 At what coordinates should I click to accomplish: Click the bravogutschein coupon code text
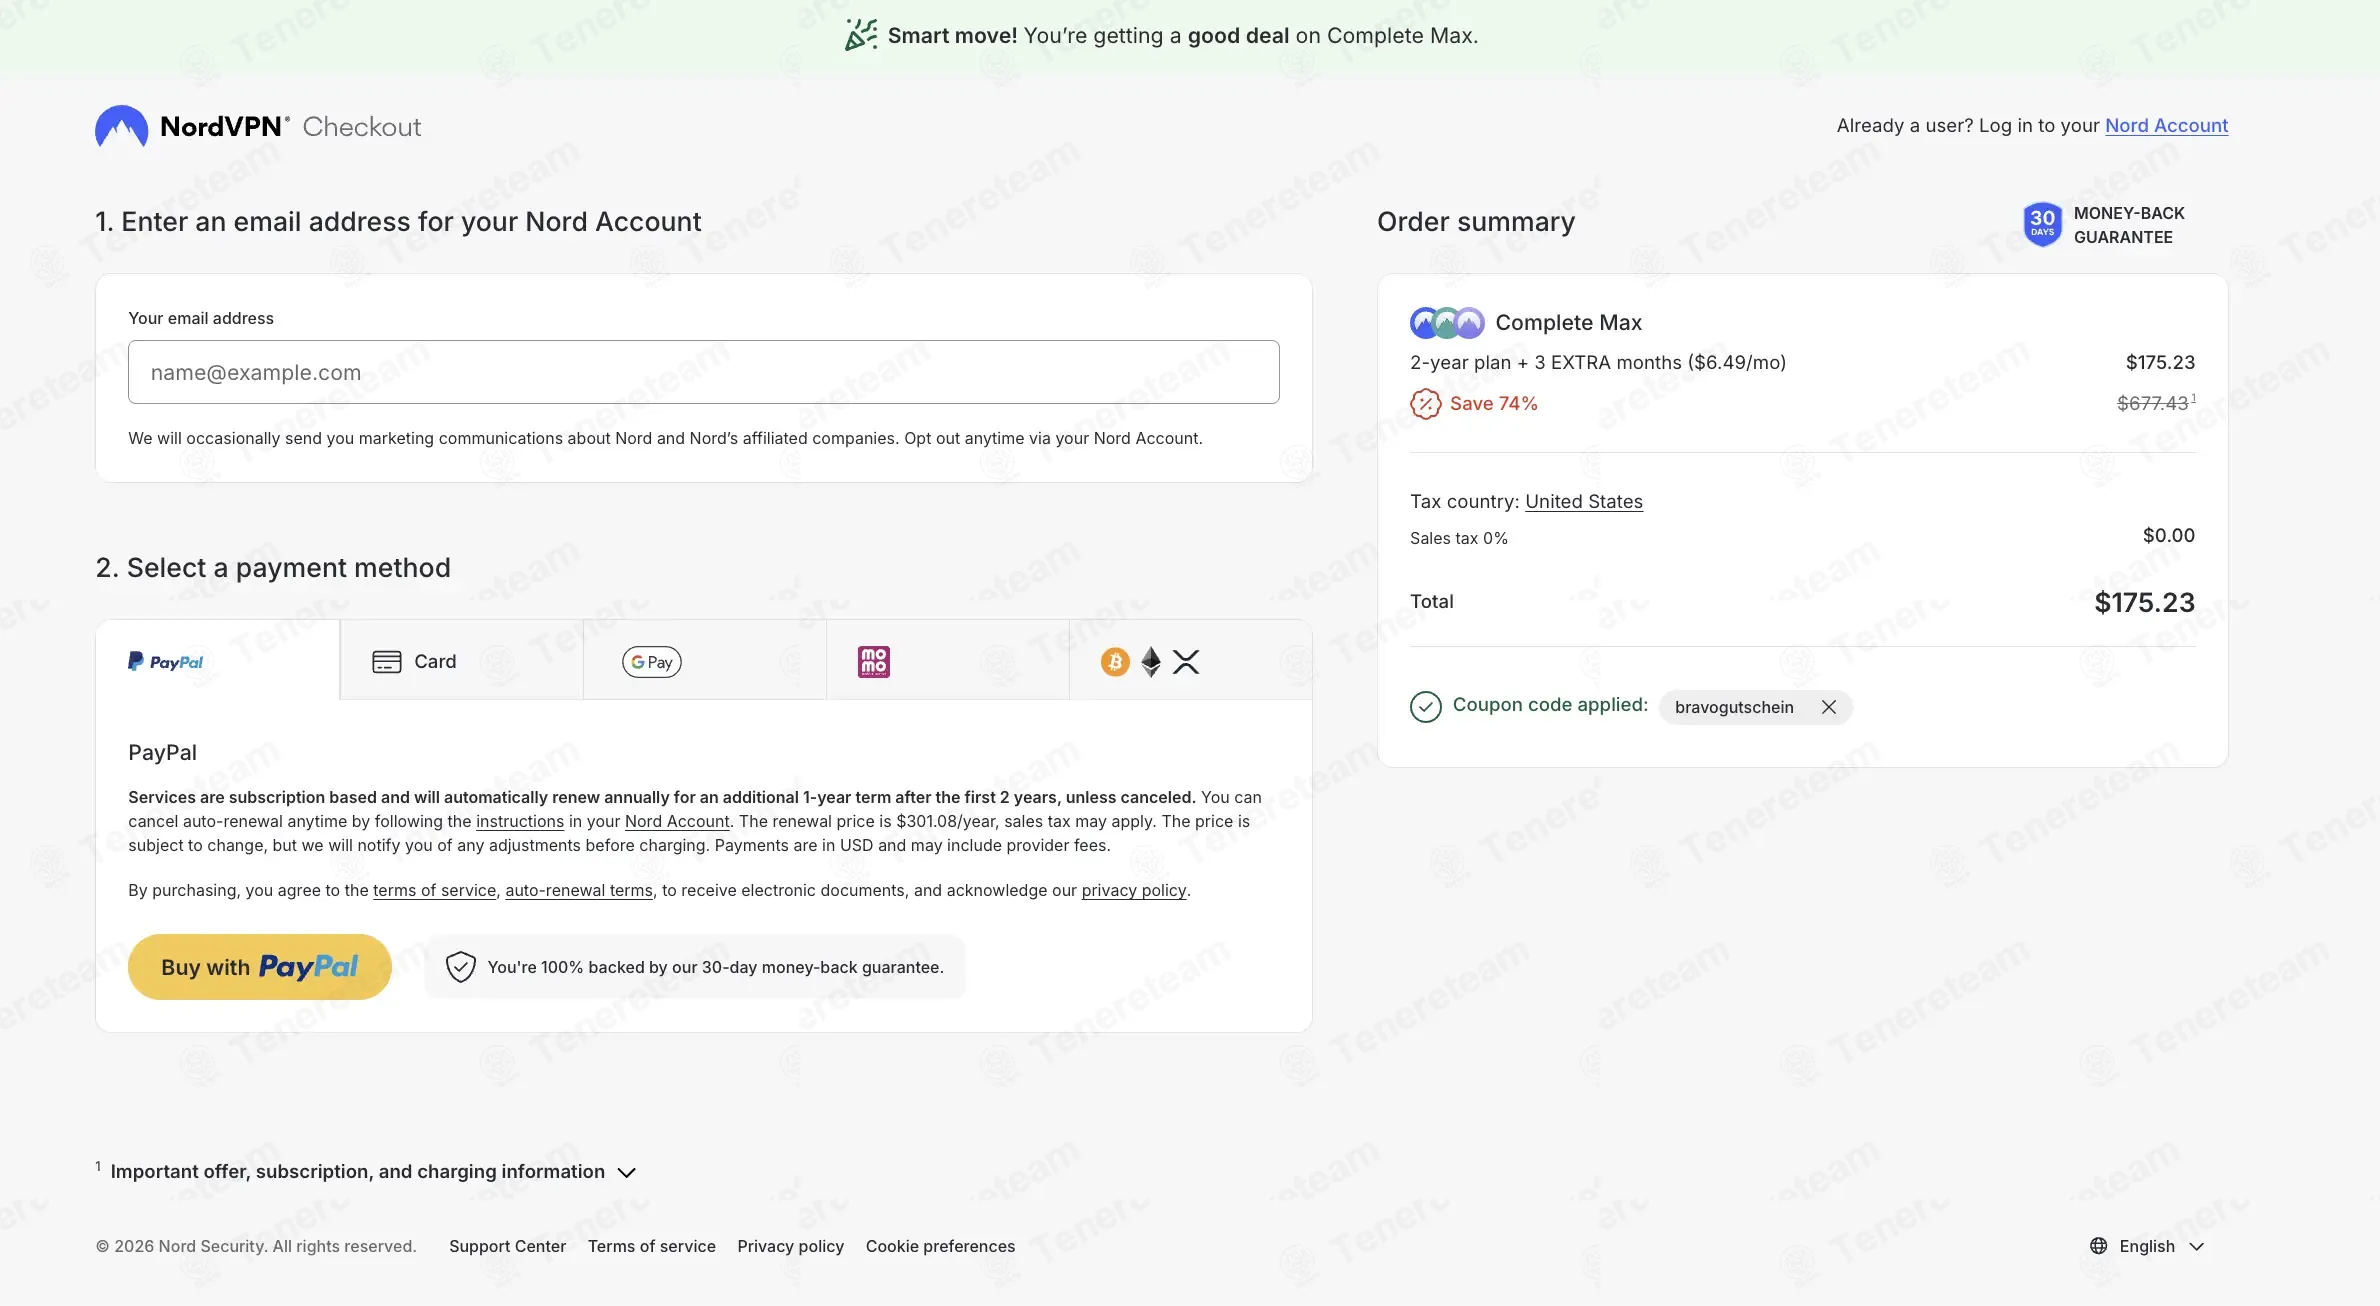(1734, 707)
